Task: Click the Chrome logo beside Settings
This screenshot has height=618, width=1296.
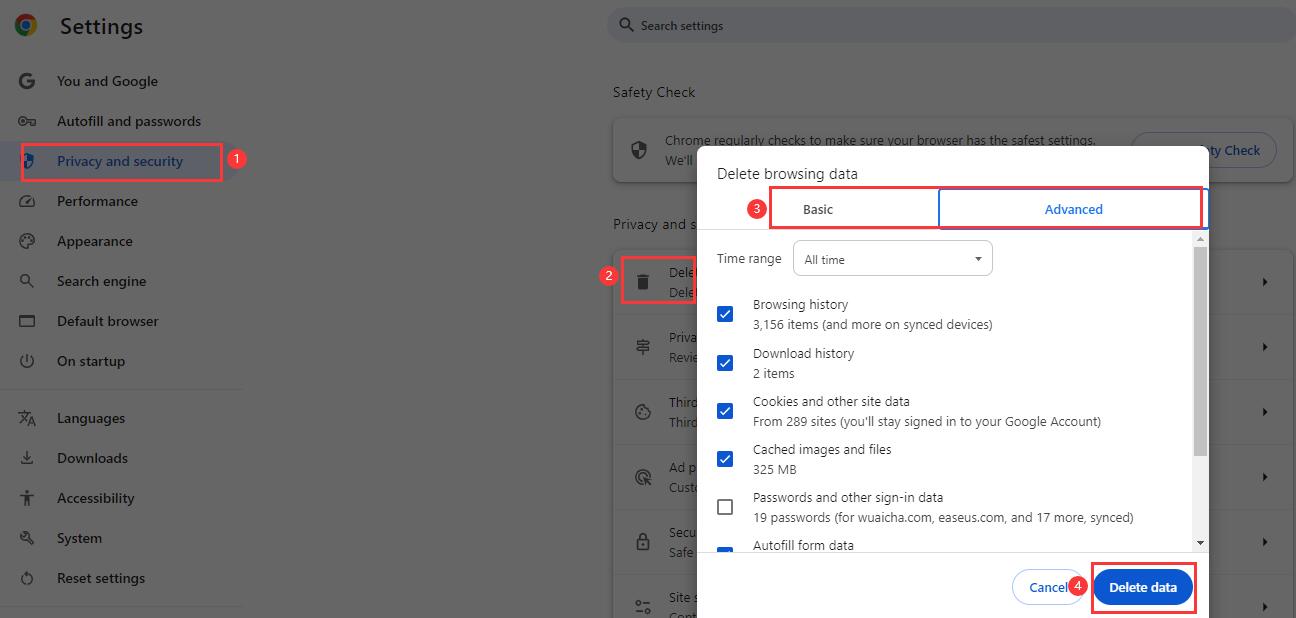Action: pos(26,26)
